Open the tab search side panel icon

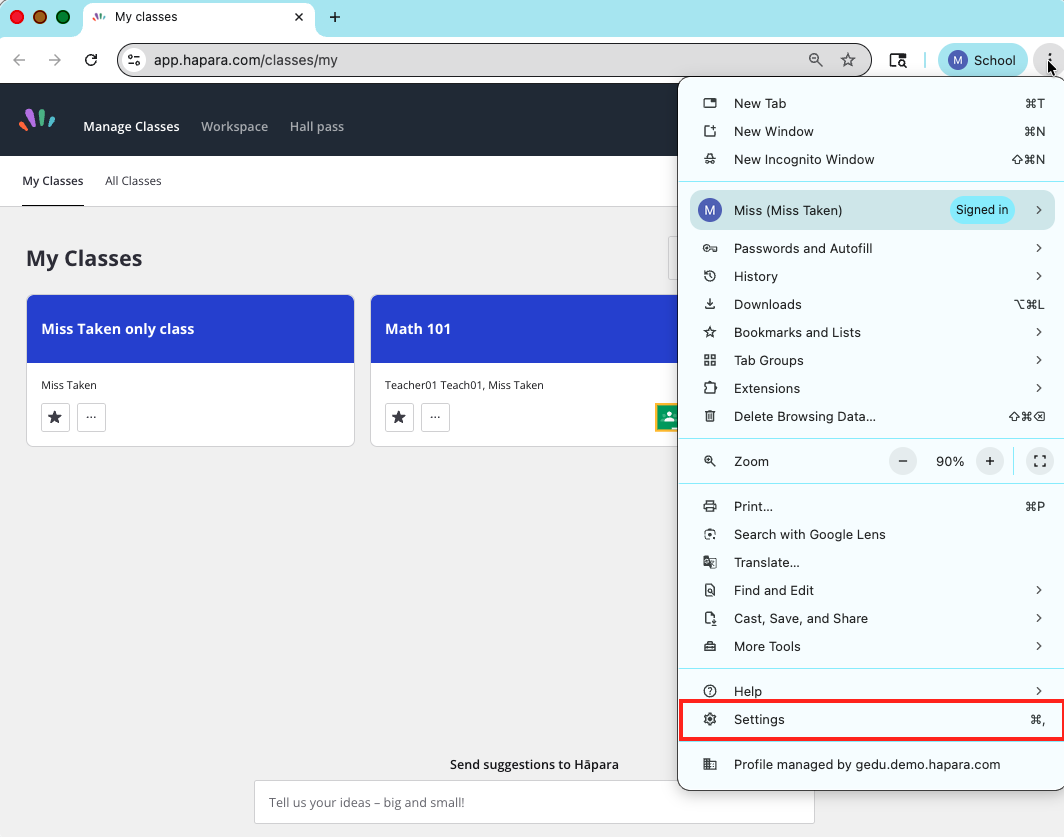pyautogui.click(x=898, y=60)
